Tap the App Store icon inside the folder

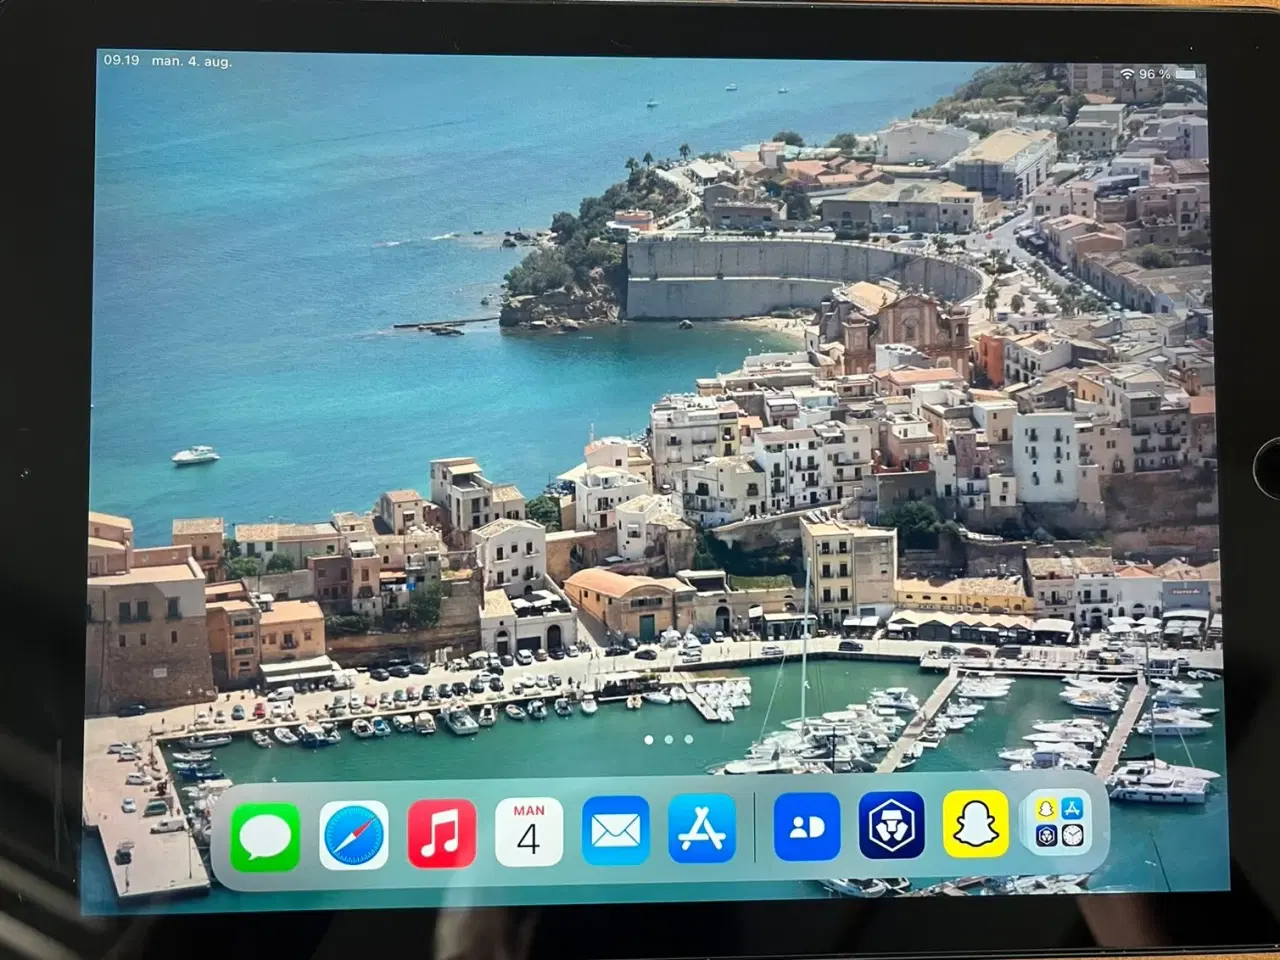[1072, 808]
